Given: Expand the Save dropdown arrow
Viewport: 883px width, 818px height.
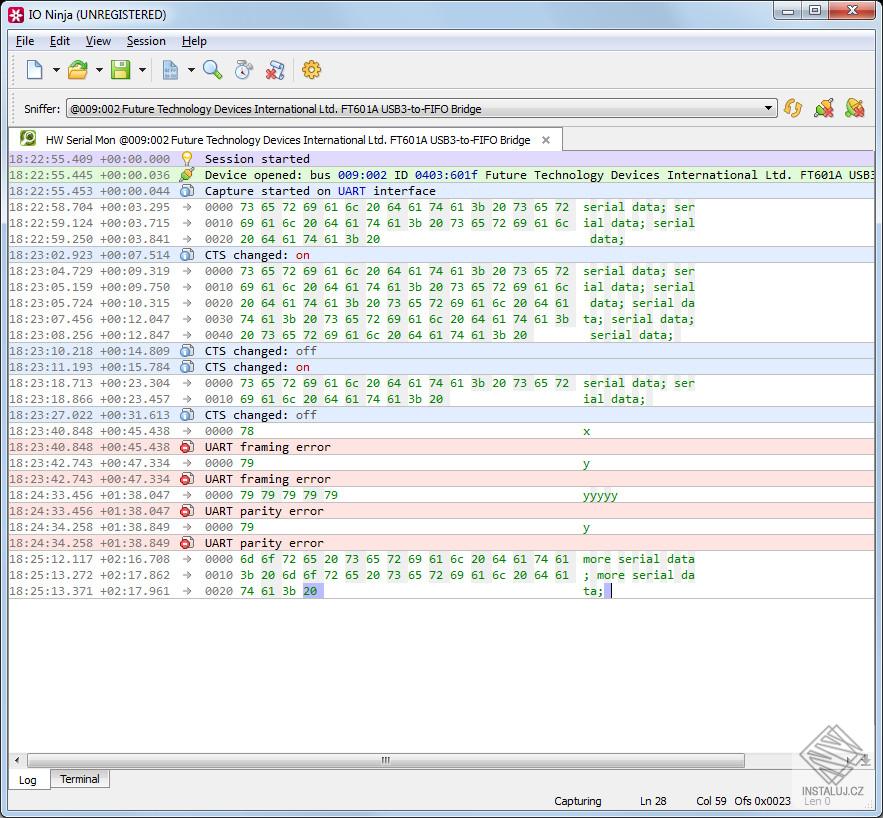Looking at the screenshot, I should point(142,70).
